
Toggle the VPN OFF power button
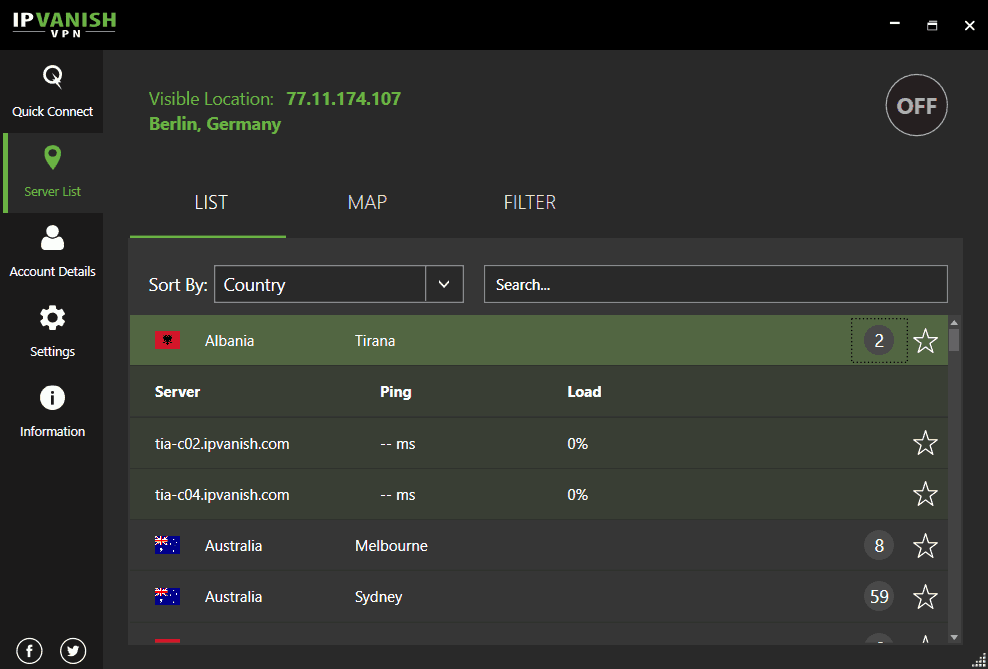click(916, 105)
